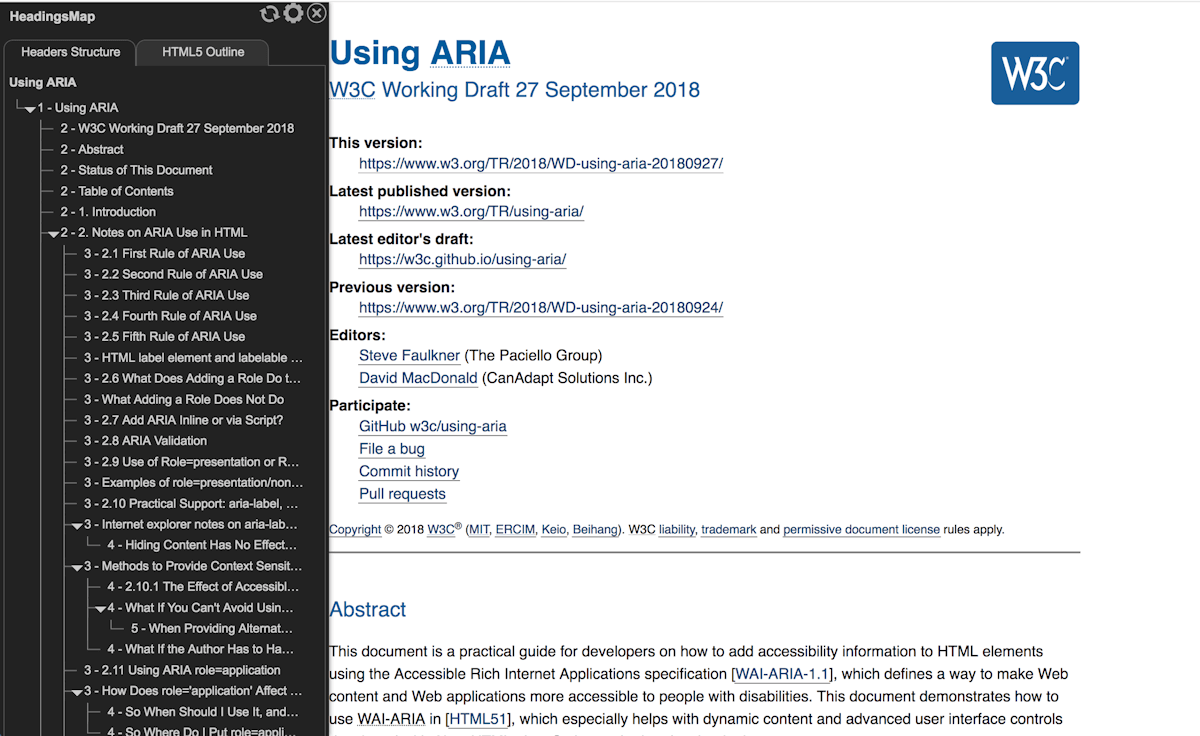The height and width of the screenshot is (736, 1200).
Task: Open the Beihang link
Action: (x=595, y=530)
